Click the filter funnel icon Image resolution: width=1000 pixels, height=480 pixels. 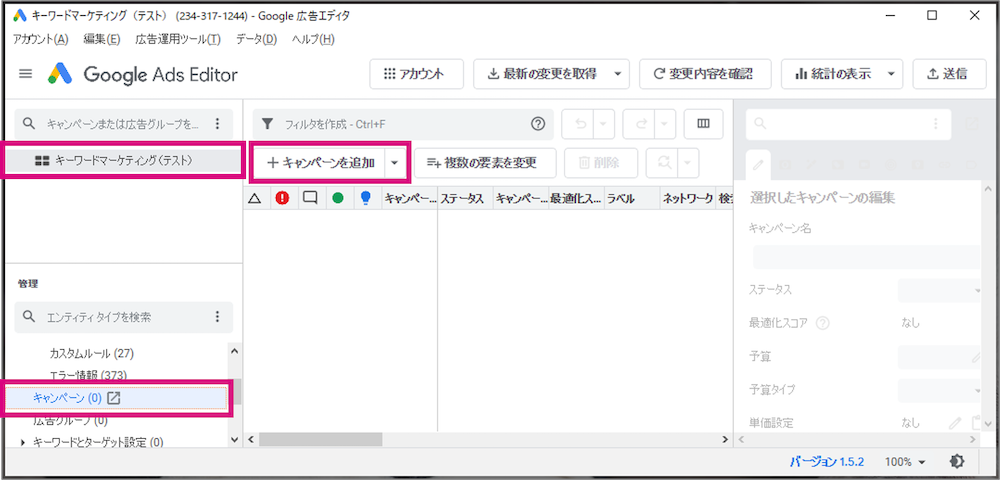pos(268,124)
